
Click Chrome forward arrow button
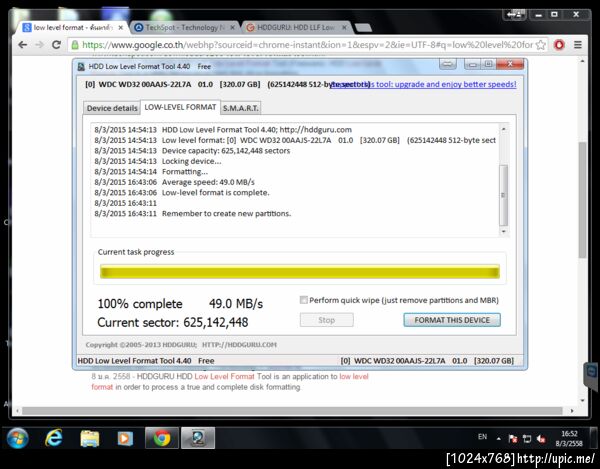point(39,45)
